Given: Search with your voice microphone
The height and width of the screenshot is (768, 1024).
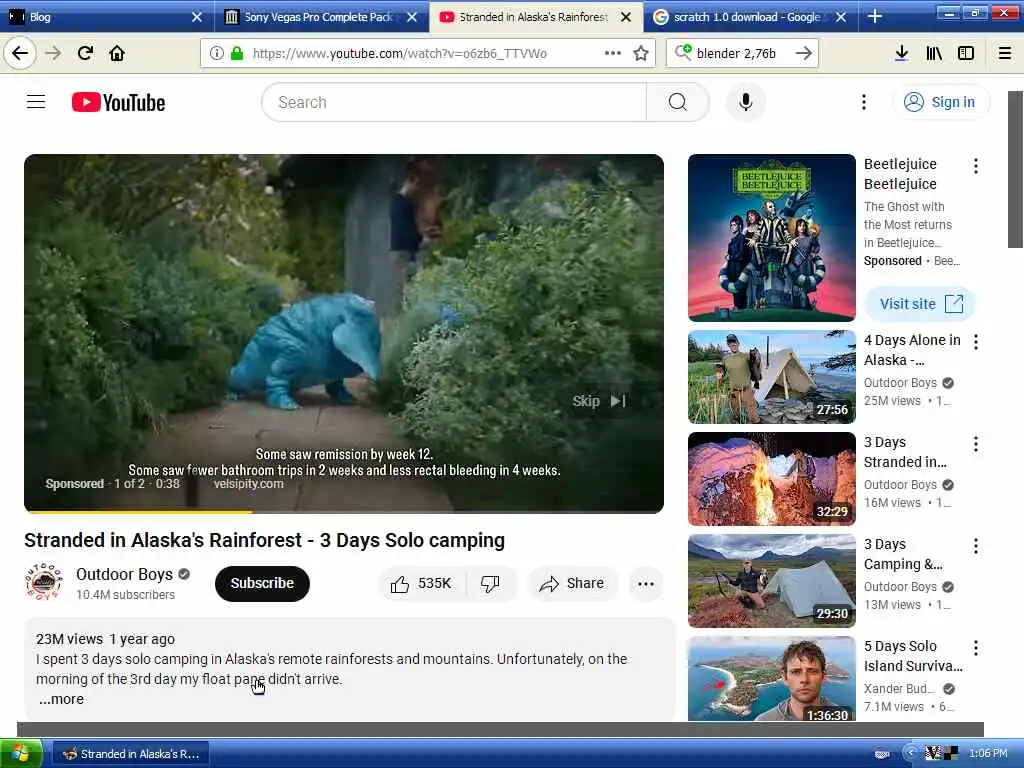Looking at the screenshot, I should coord(745,102).
